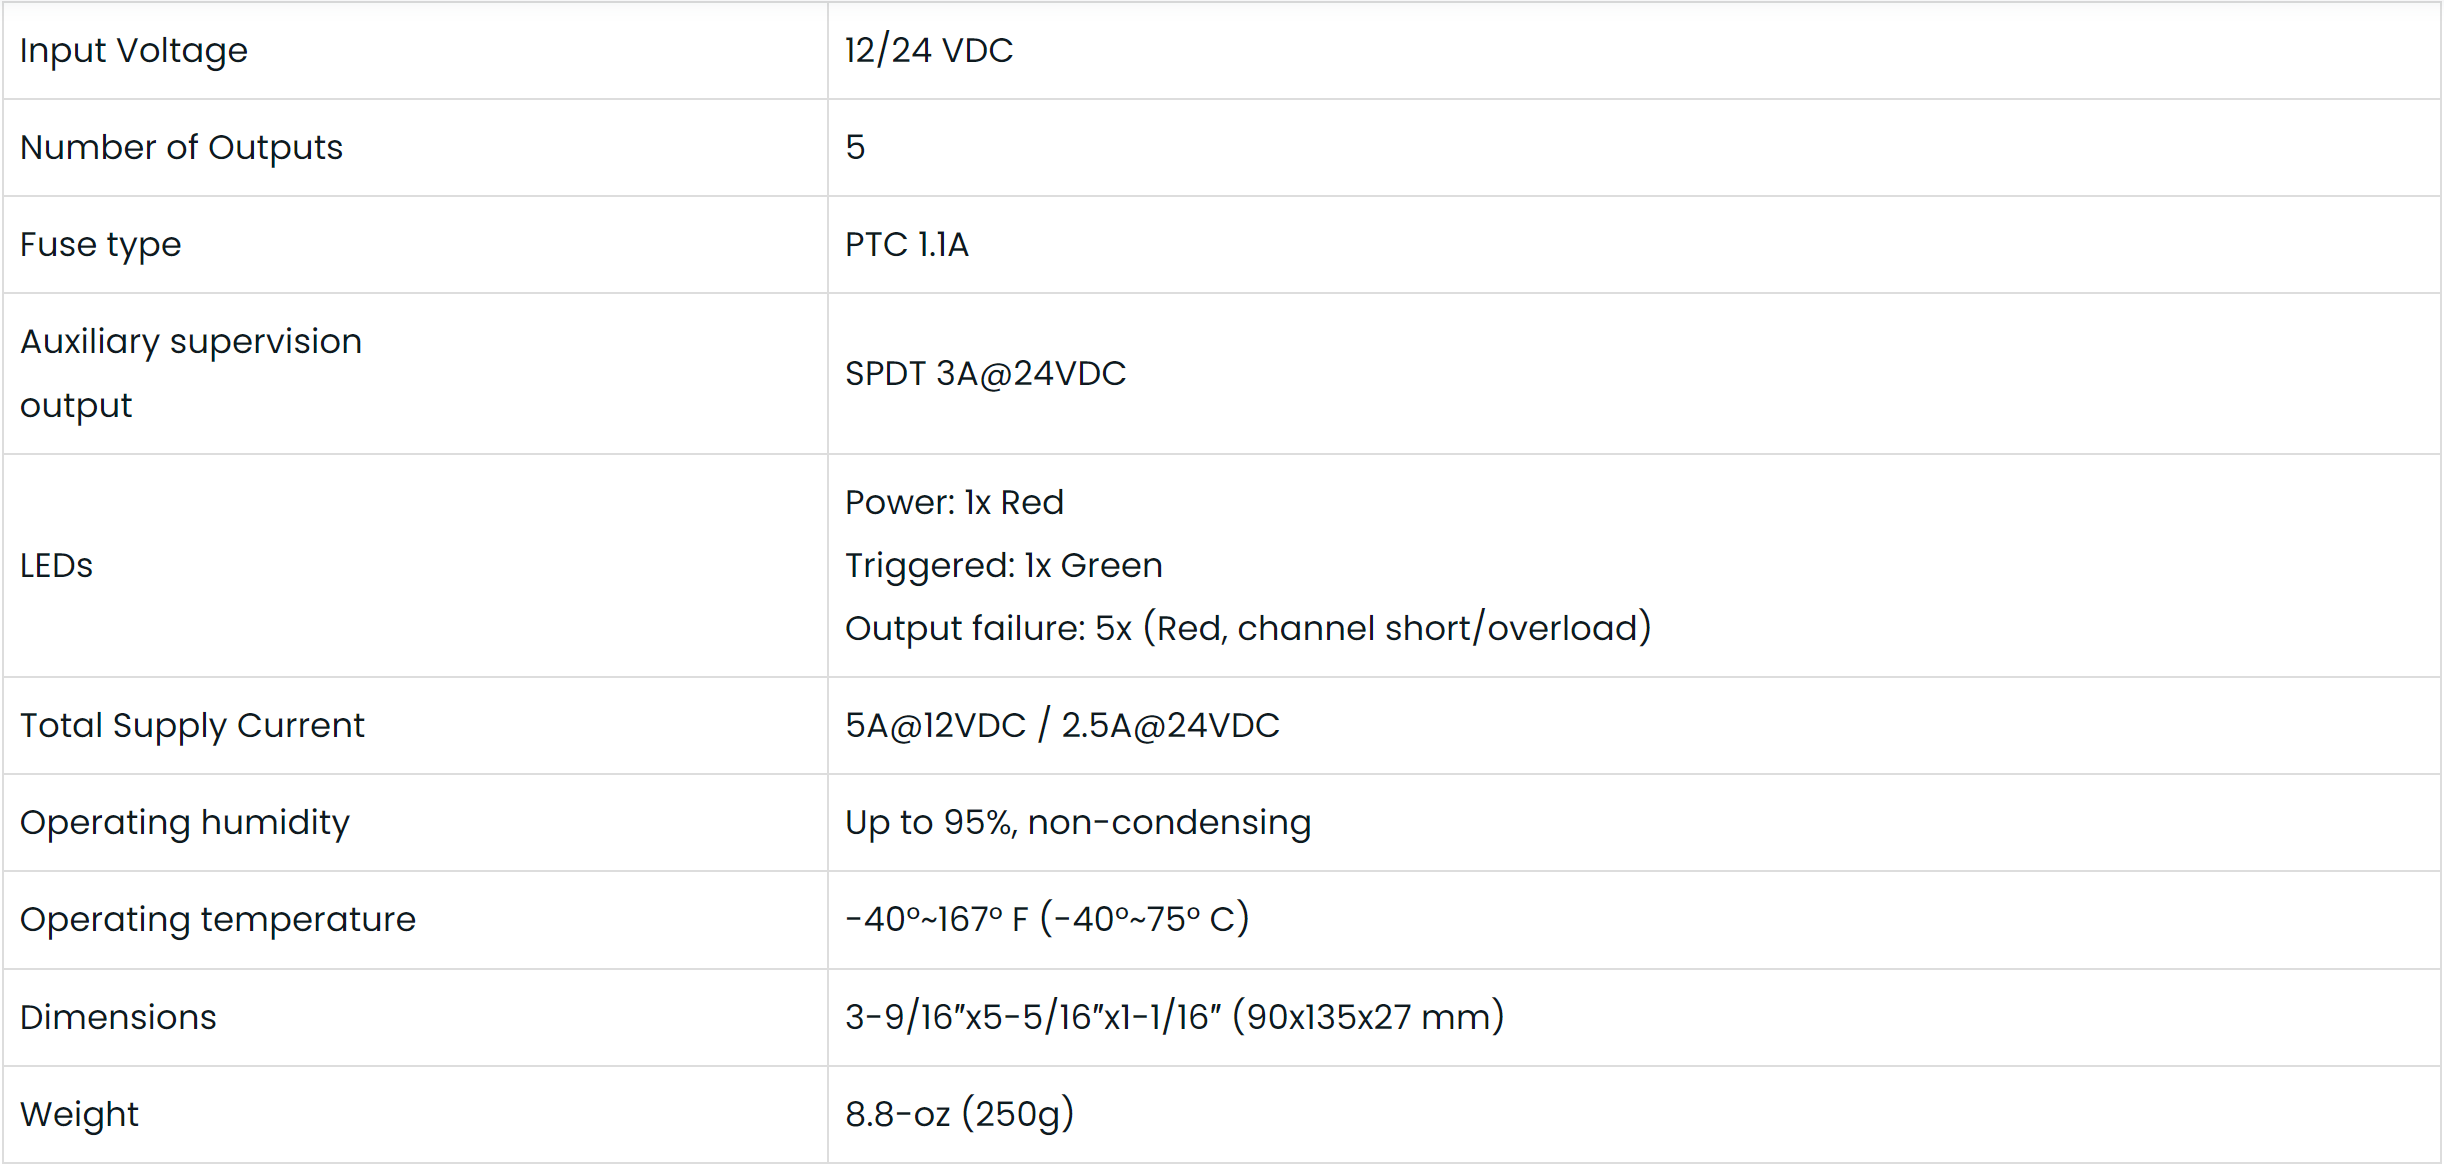Click the "Input Voltage" row label
The height and width of the screenshot is (1166, 2444).
(134, 50)
